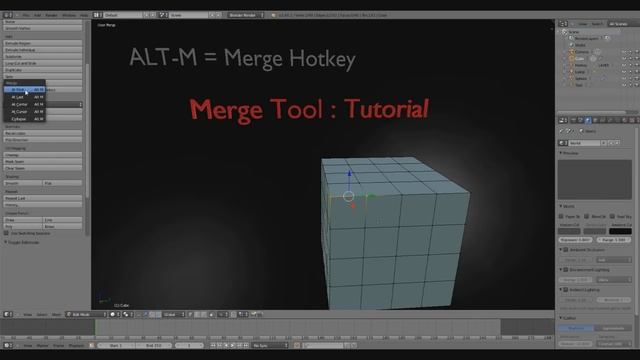This screenshot has width=640, height=360.
Task: Choose At Center in Merge menu
Action: pos(24,104)
